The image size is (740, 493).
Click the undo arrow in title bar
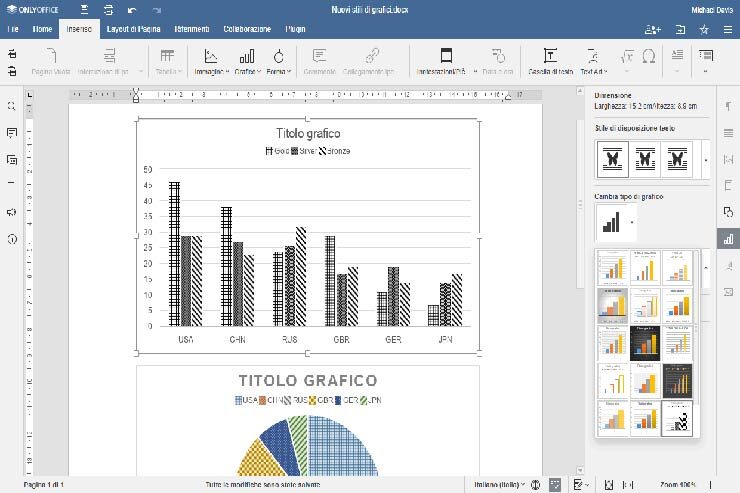coord(132,10)
